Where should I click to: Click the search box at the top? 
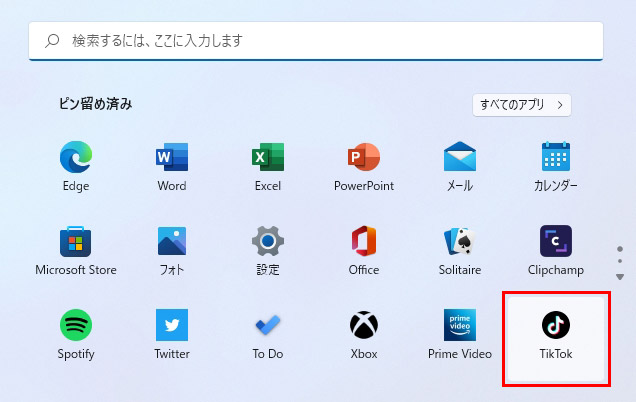316,41
